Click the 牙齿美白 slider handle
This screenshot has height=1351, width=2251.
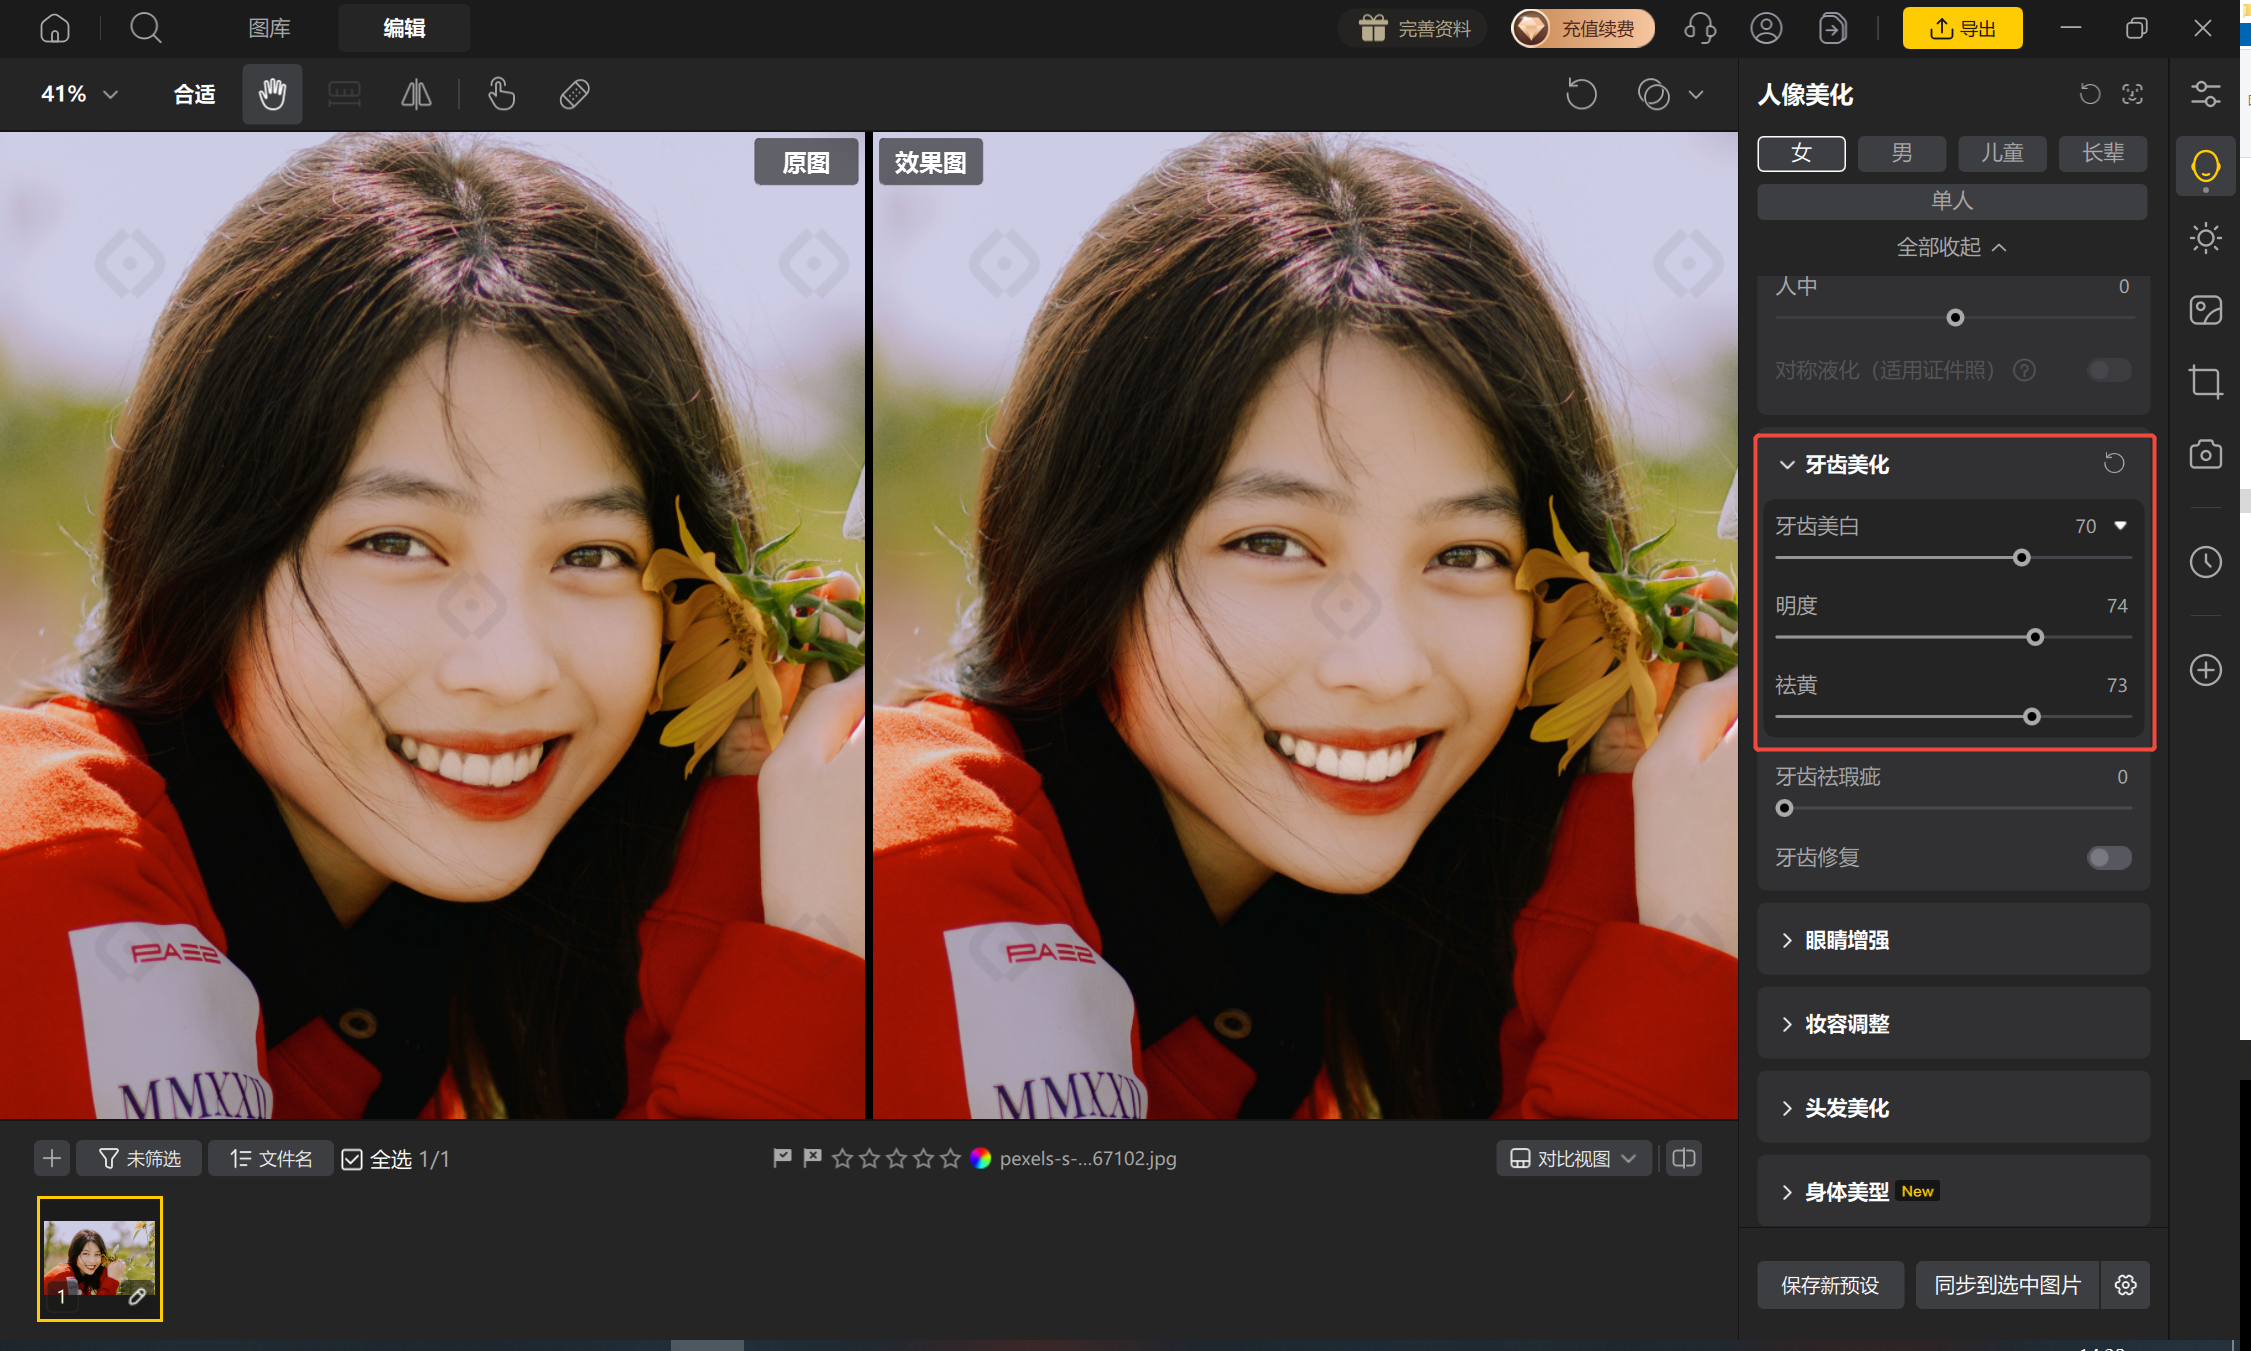pos(2021,558)
